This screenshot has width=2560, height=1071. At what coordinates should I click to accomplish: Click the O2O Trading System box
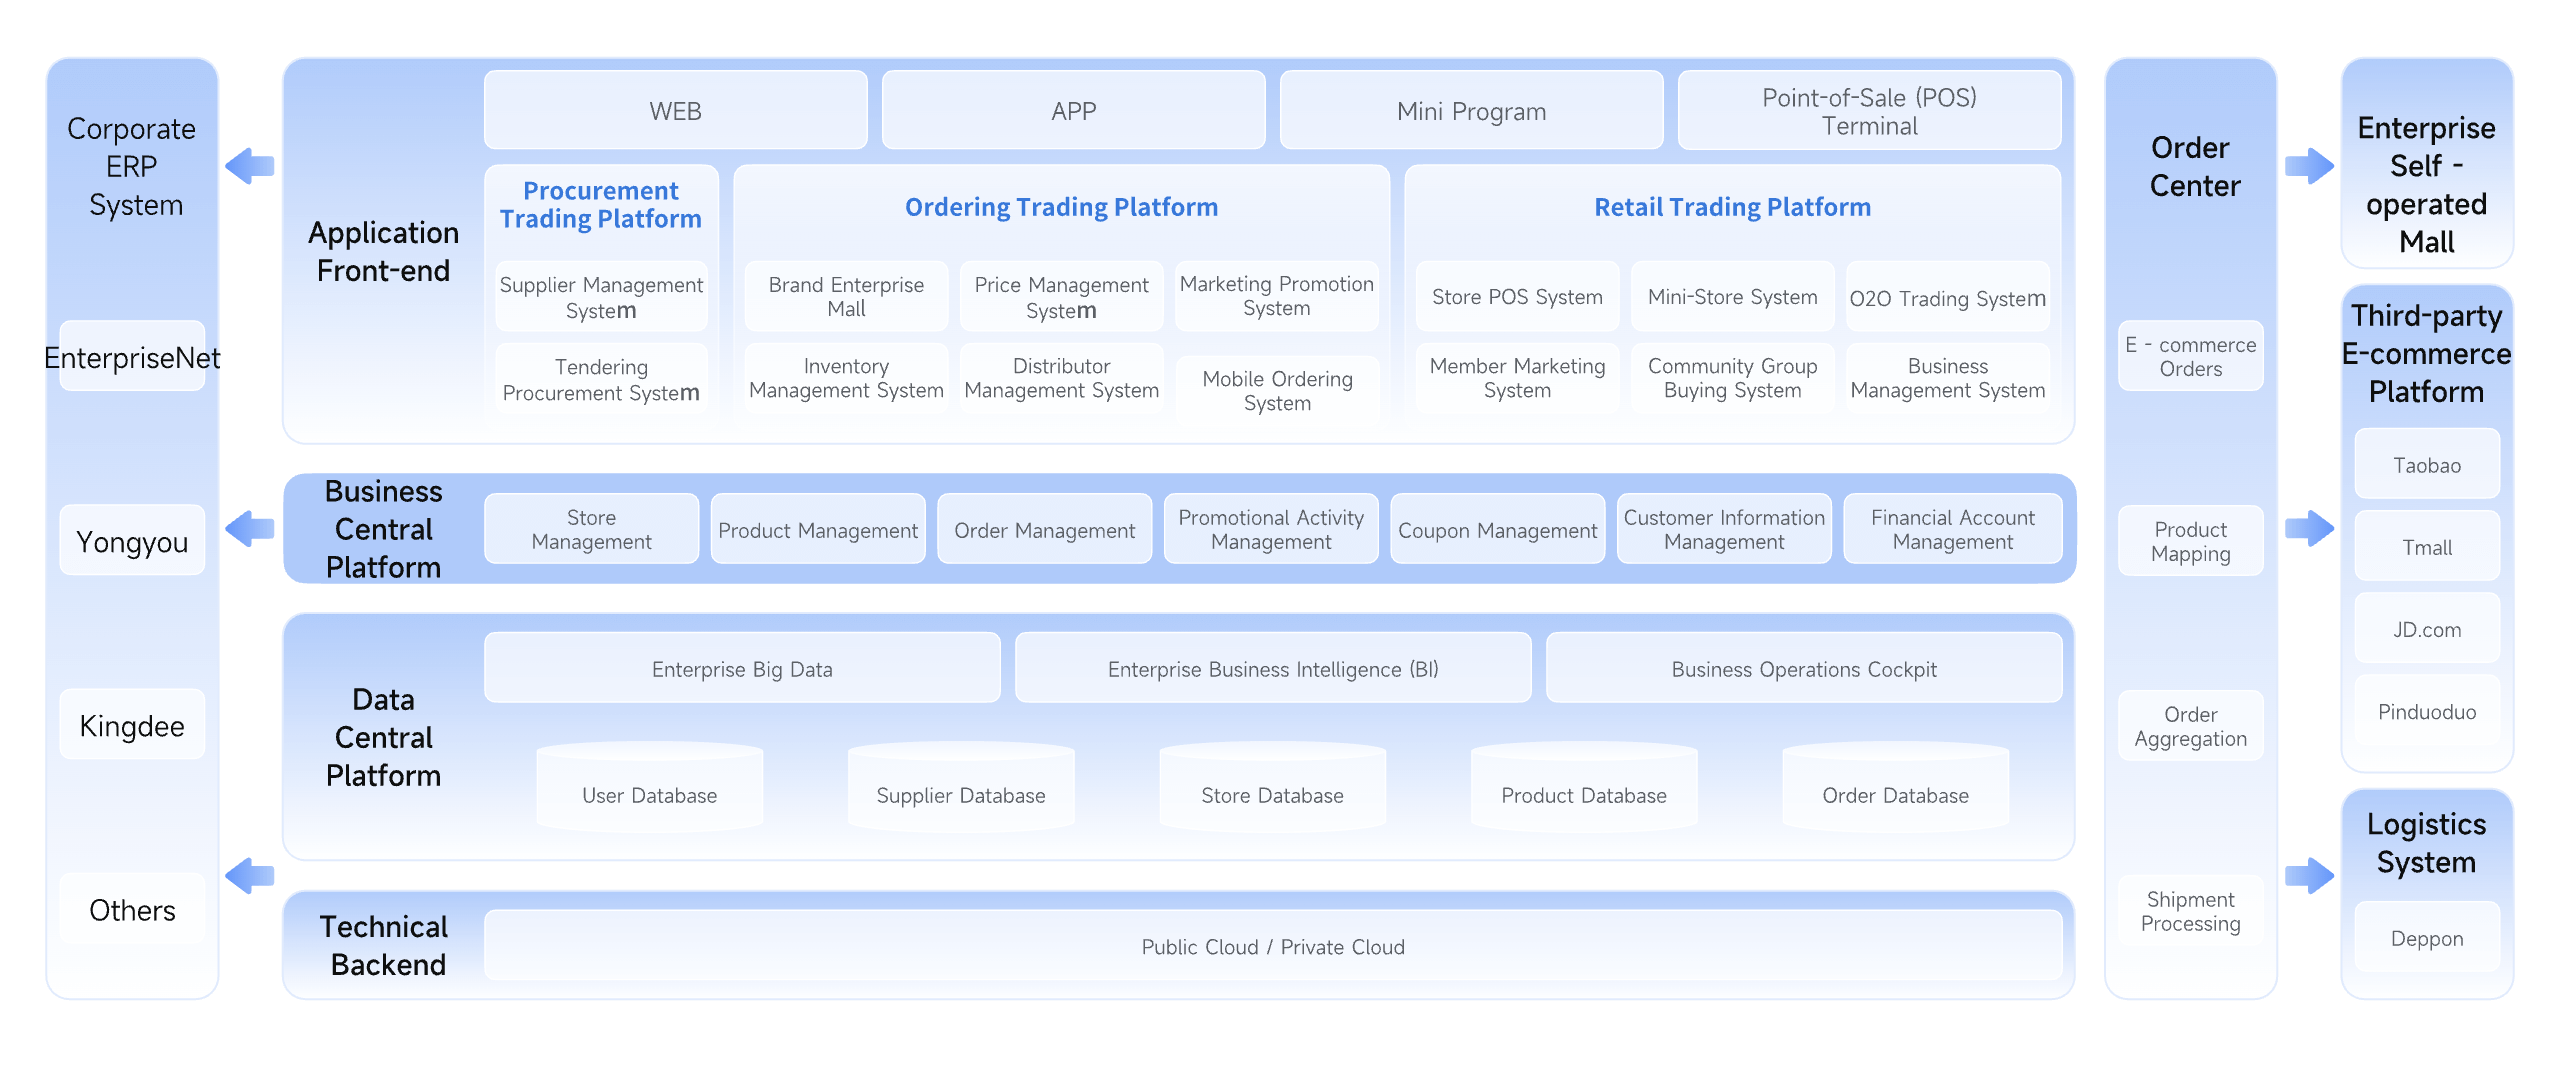pyautogui.click(x=1947, y=298)
